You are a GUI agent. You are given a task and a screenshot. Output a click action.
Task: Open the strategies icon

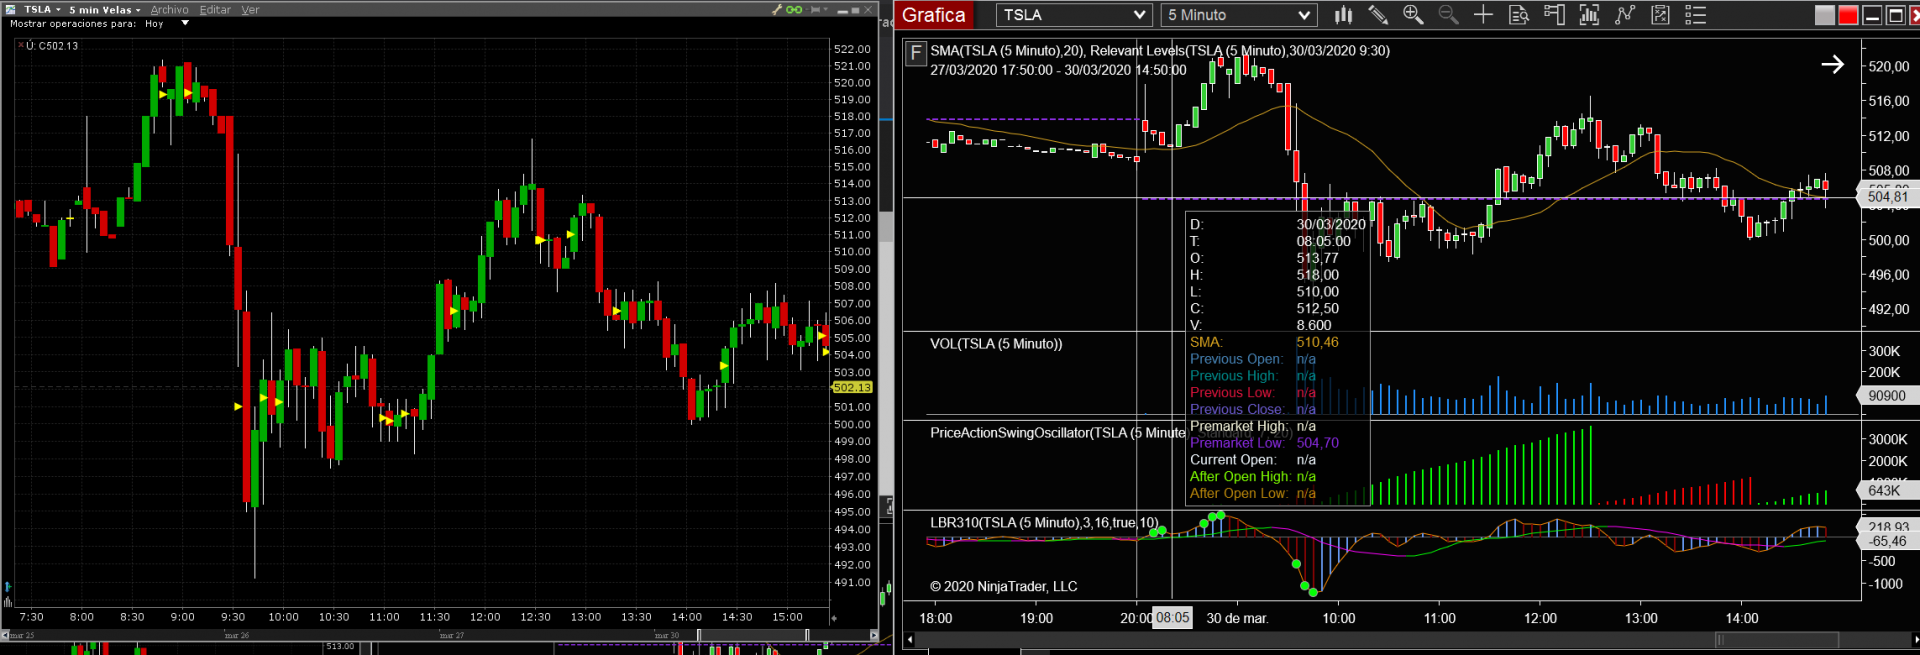pos(1660,15)
